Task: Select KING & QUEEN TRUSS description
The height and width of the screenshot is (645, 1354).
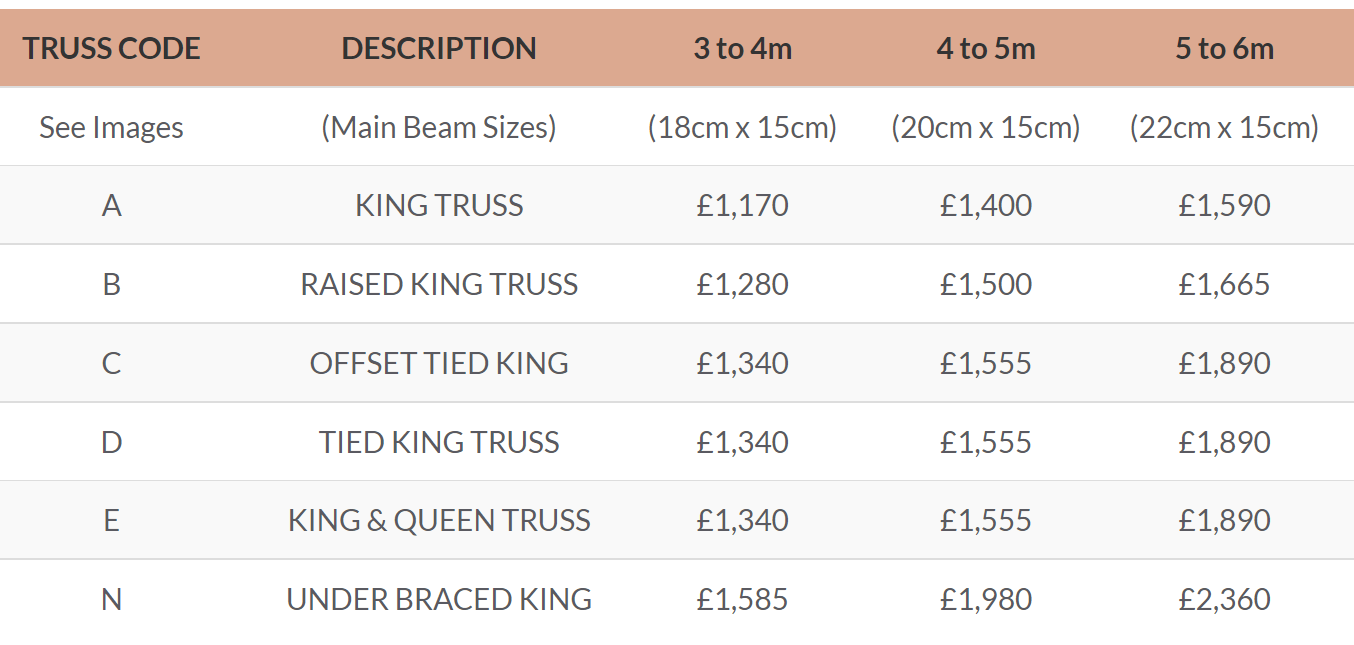Action: coord(439,520)
